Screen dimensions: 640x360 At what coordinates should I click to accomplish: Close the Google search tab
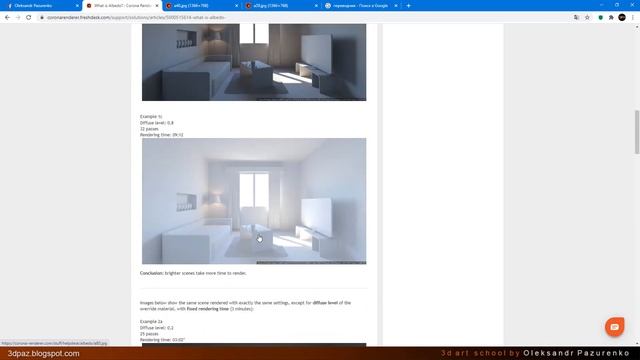(x=396, y=6)
